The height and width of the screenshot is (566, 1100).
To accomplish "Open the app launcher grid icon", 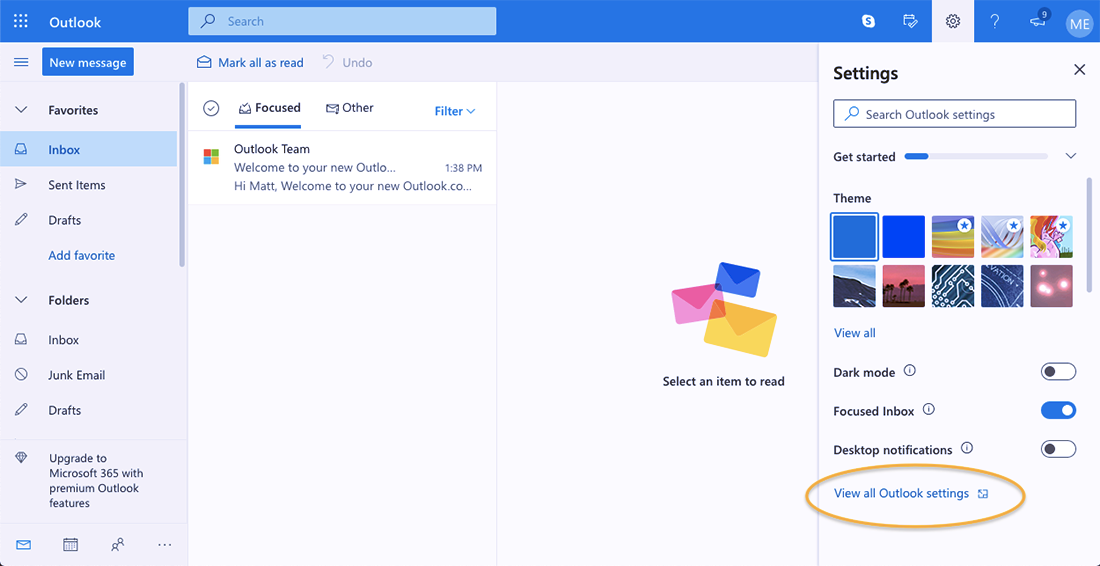I will [21, 21].
